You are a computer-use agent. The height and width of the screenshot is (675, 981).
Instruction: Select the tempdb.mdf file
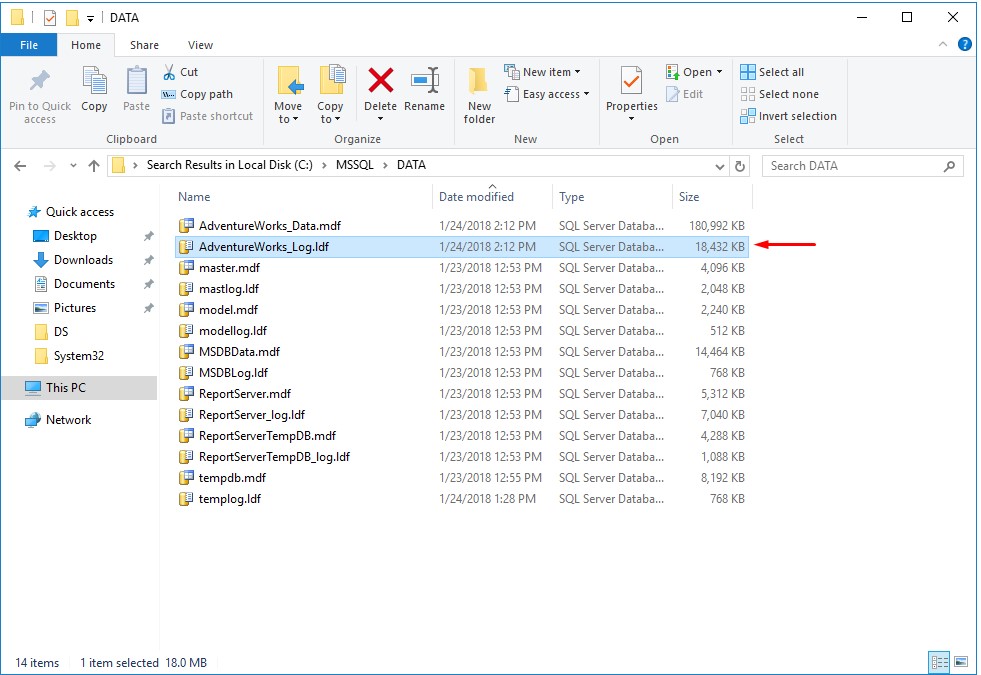click(232, 478)
